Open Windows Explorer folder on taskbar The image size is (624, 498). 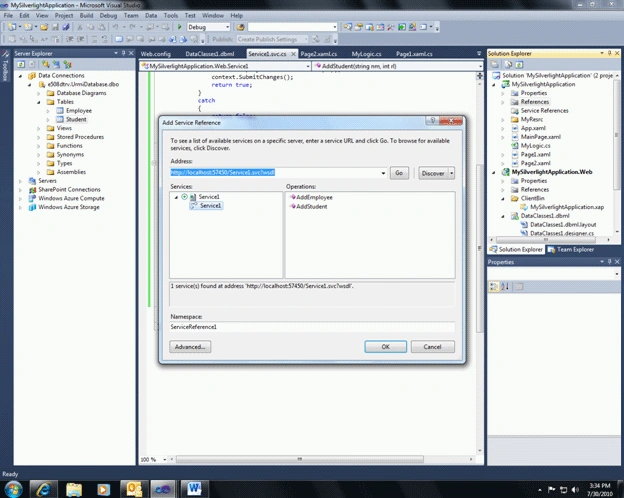[74, 489]
